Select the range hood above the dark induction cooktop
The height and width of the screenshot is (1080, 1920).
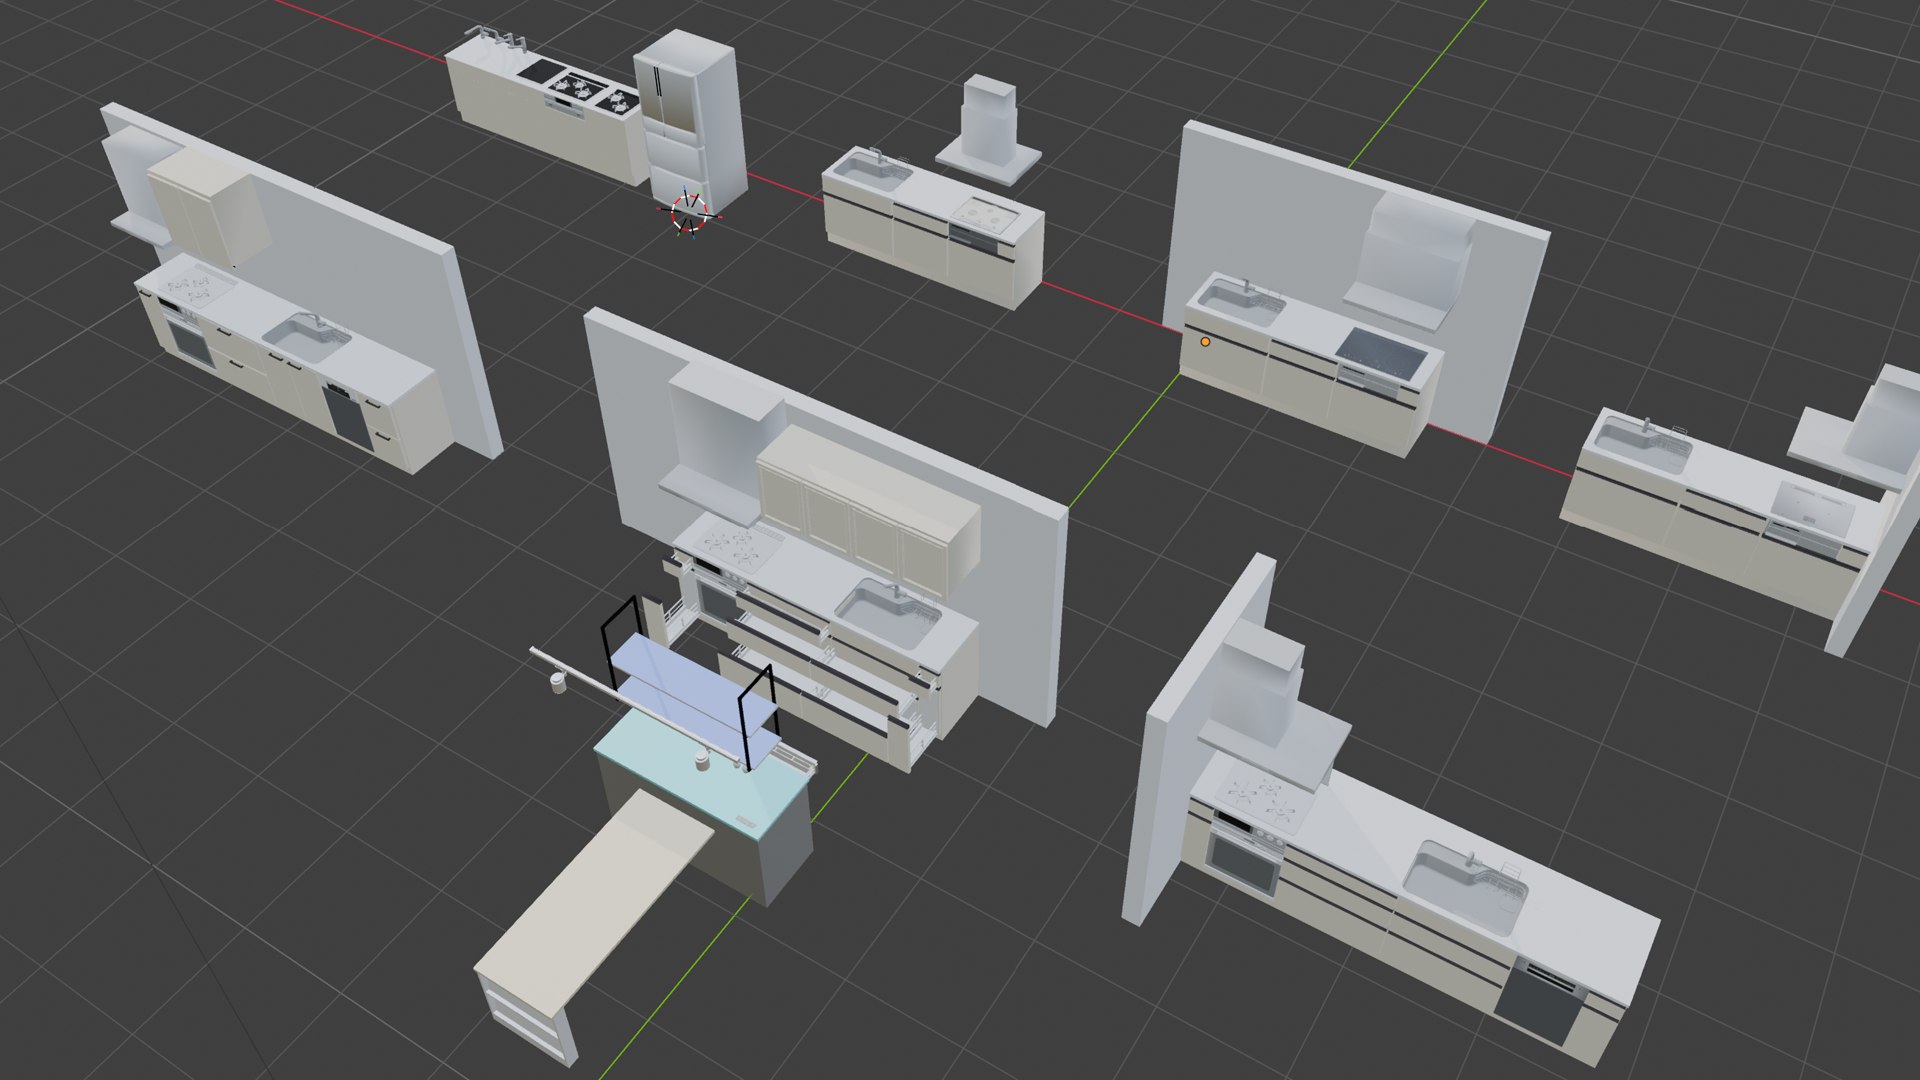[x=1412, y=263]
